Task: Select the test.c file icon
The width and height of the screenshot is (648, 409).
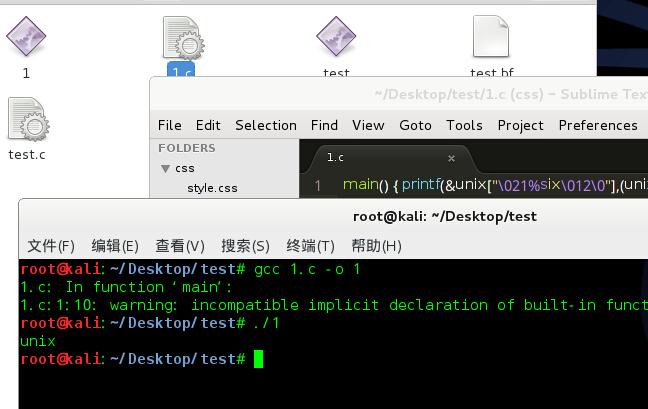Action: coord(27,120)
